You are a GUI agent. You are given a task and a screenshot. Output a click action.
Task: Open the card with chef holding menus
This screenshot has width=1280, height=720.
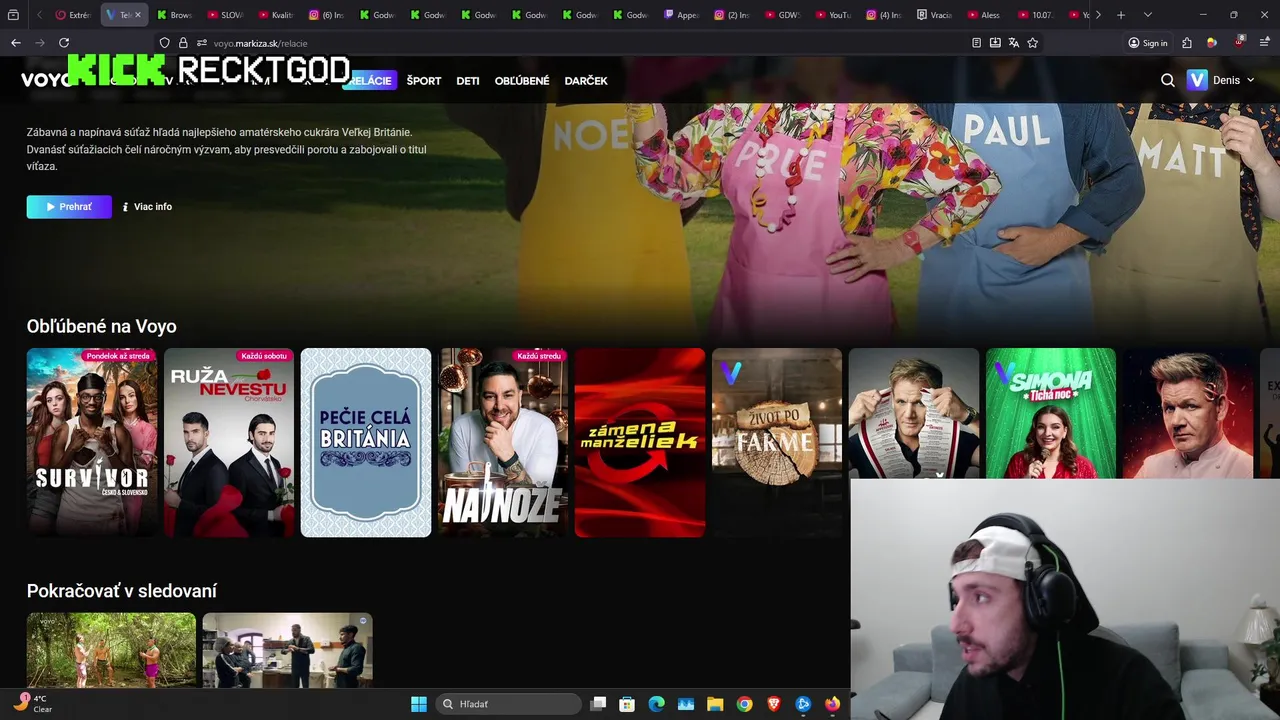(914, 413)
